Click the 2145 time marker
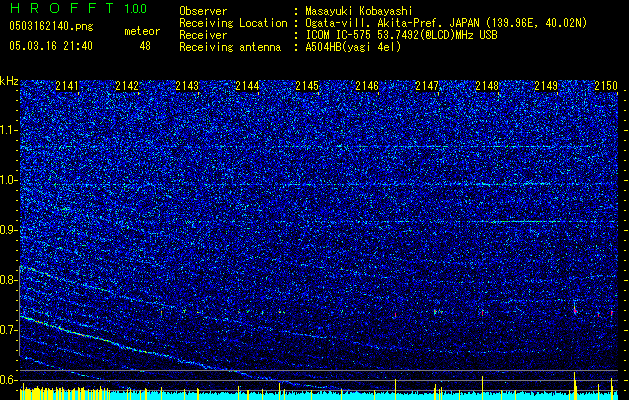 pos(307,86)
